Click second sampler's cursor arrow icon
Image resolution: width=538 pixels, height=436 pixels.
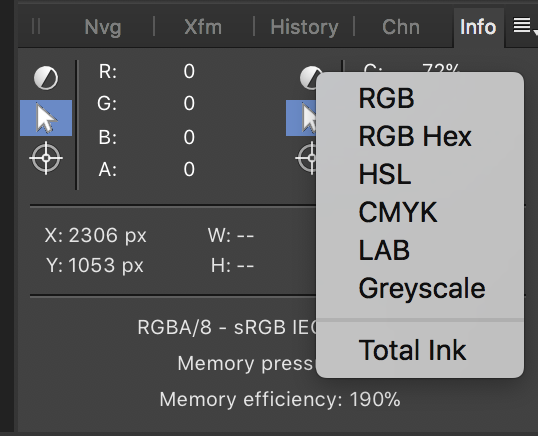click(x=301, y=118)
